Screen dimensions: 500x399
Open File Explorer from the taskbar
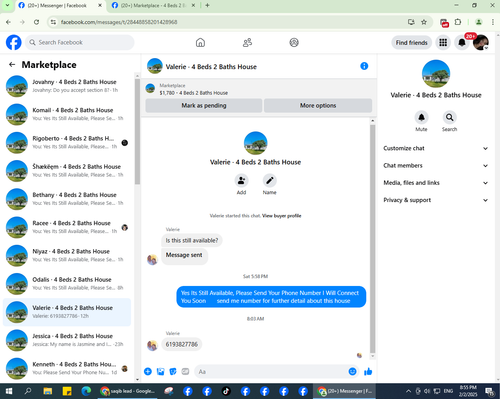(48, 391)
